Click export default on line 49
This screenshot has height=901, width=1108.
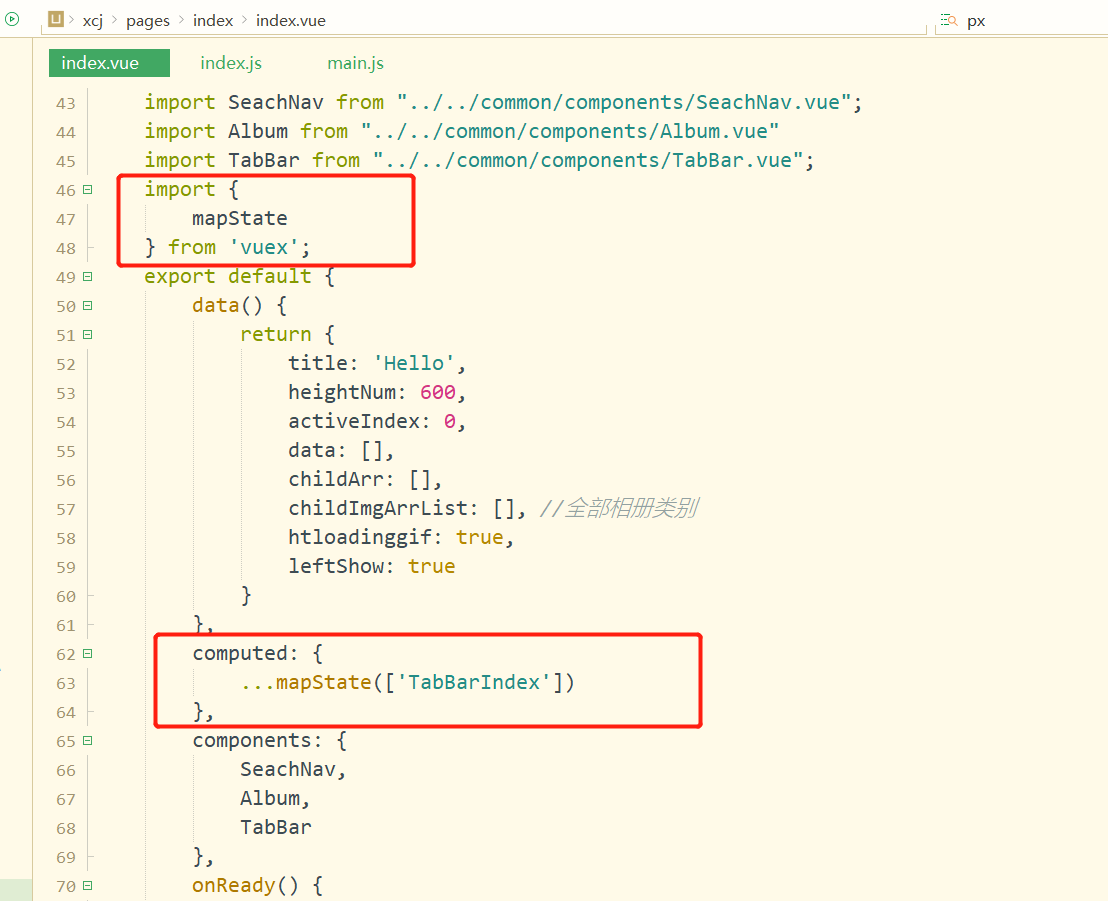[x=228, y=276]
